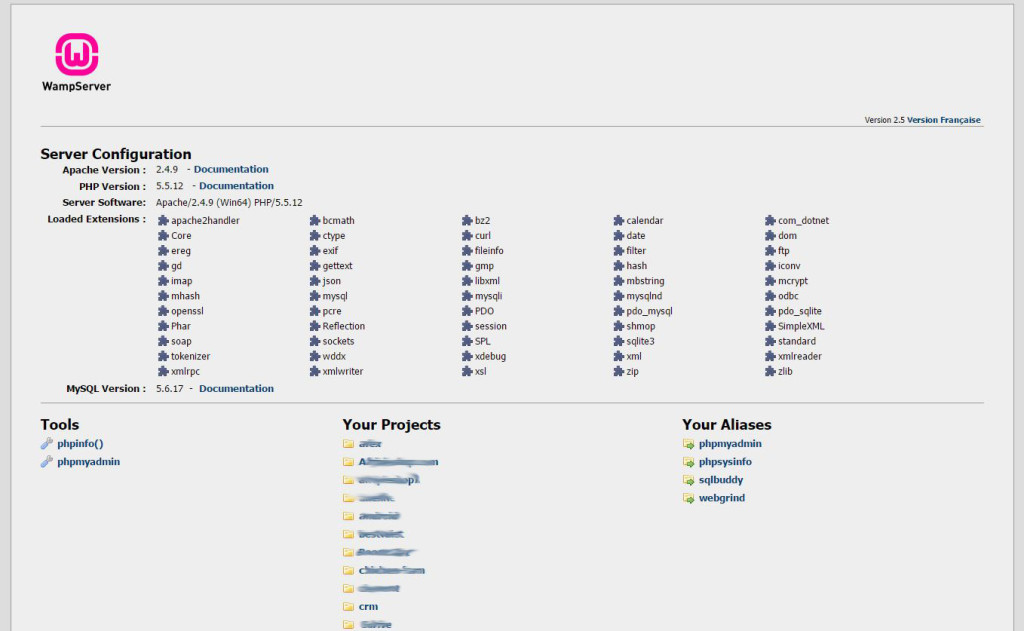Open the sqlbuddy alias
The width and height of the screenshot is (1024, 631).
(721, 479)
